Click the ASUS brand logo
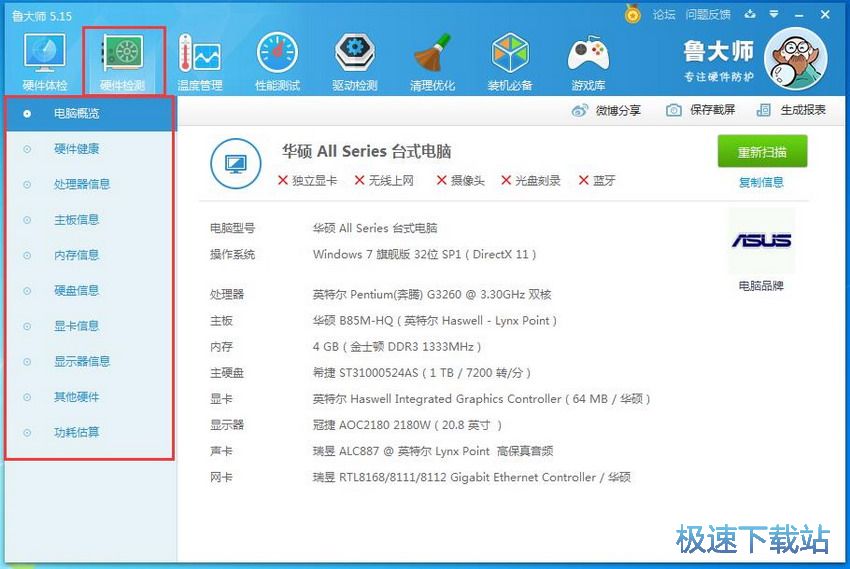This screenshot has width=850, height=569. 761,240
